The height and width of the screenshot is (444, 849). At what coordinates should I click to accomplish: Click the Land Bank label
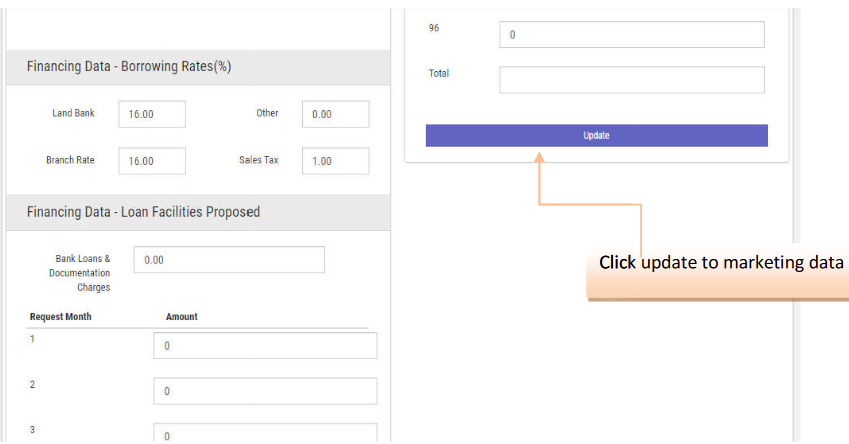tap(73, 113)
